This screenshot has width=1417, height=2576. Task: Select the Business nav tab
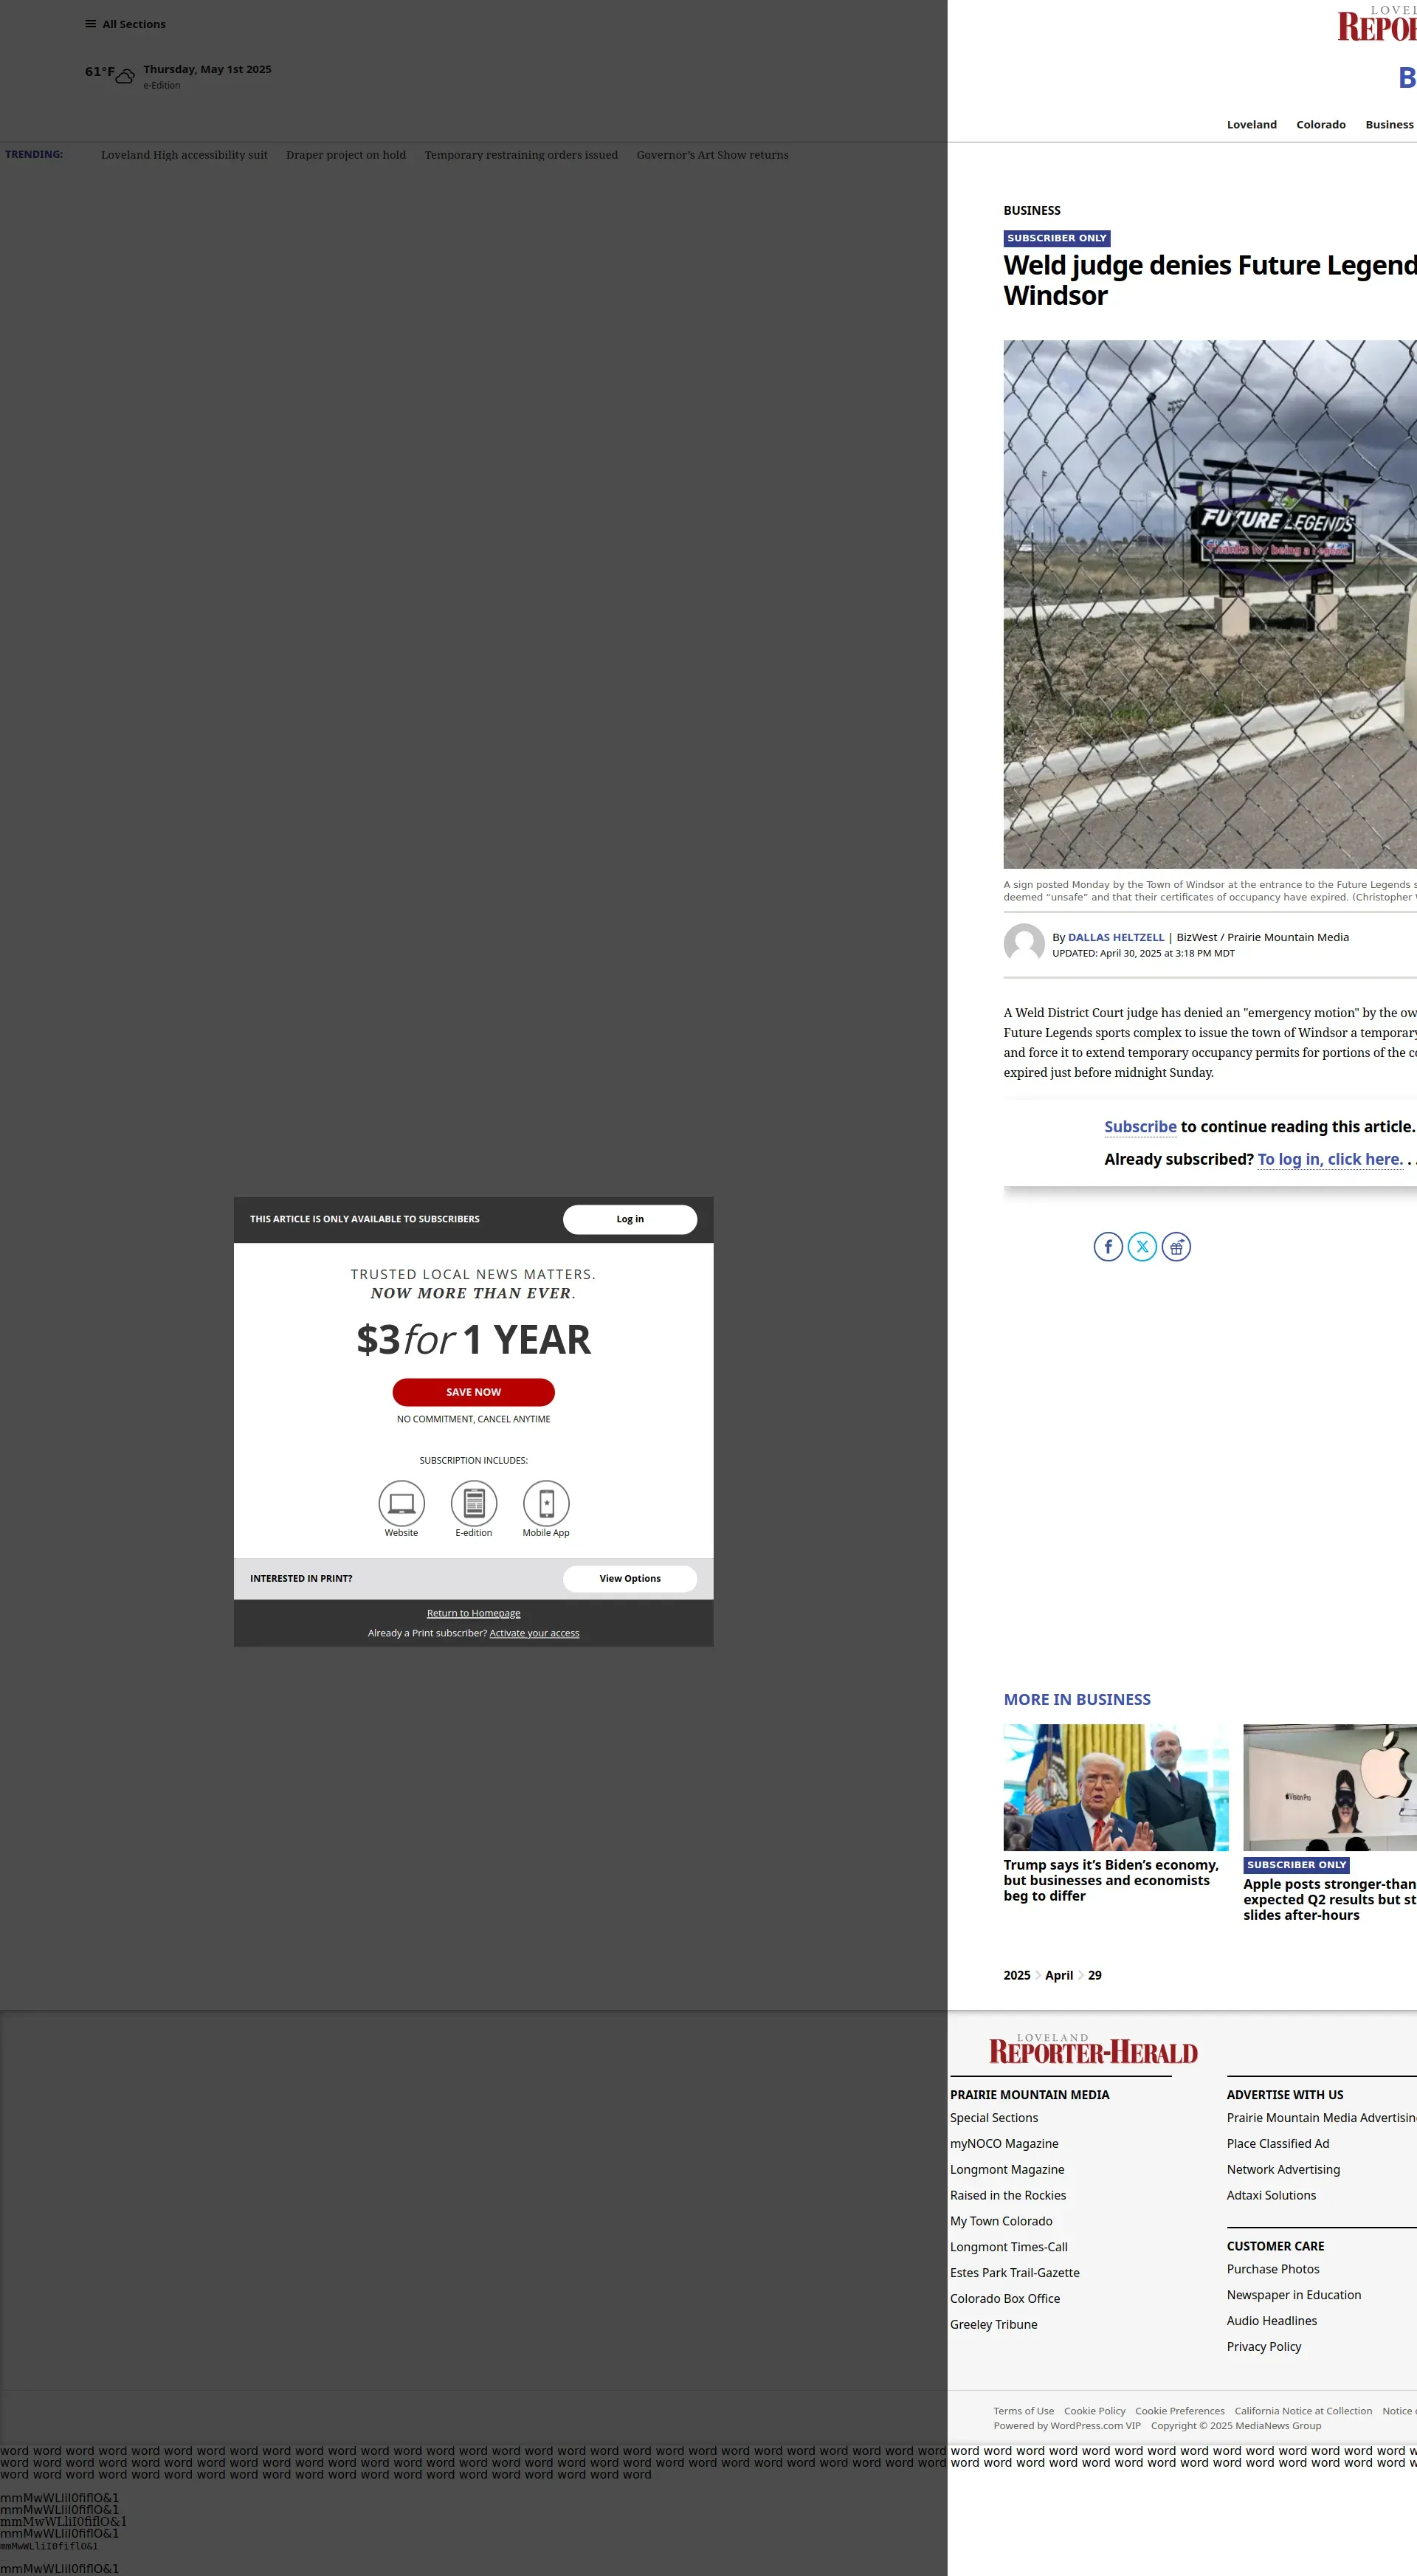coord(1390,125)
